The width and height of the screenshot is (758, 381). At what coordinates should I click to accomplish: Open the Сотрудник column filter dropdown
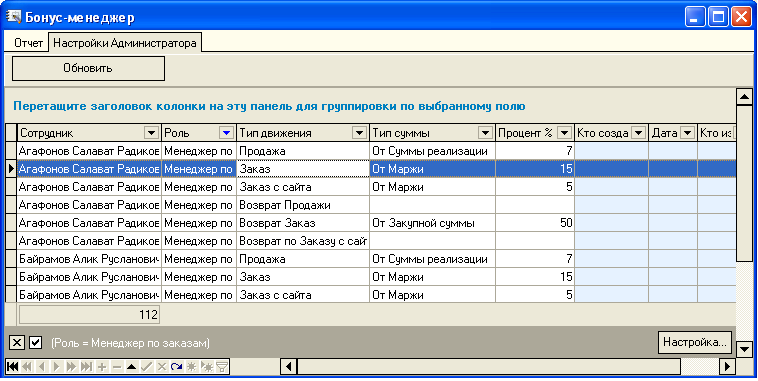[x=151, y=133]
